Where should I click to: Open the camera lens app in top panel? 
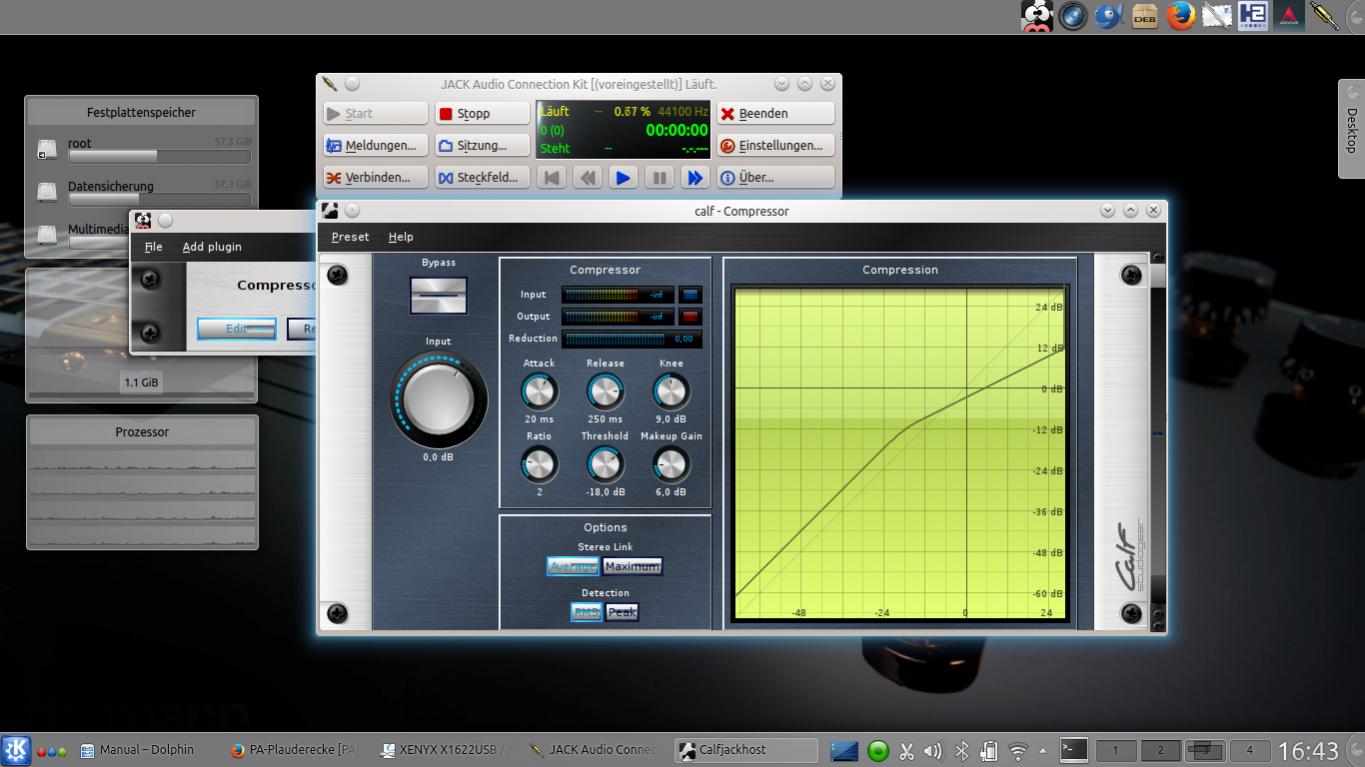1073,15
